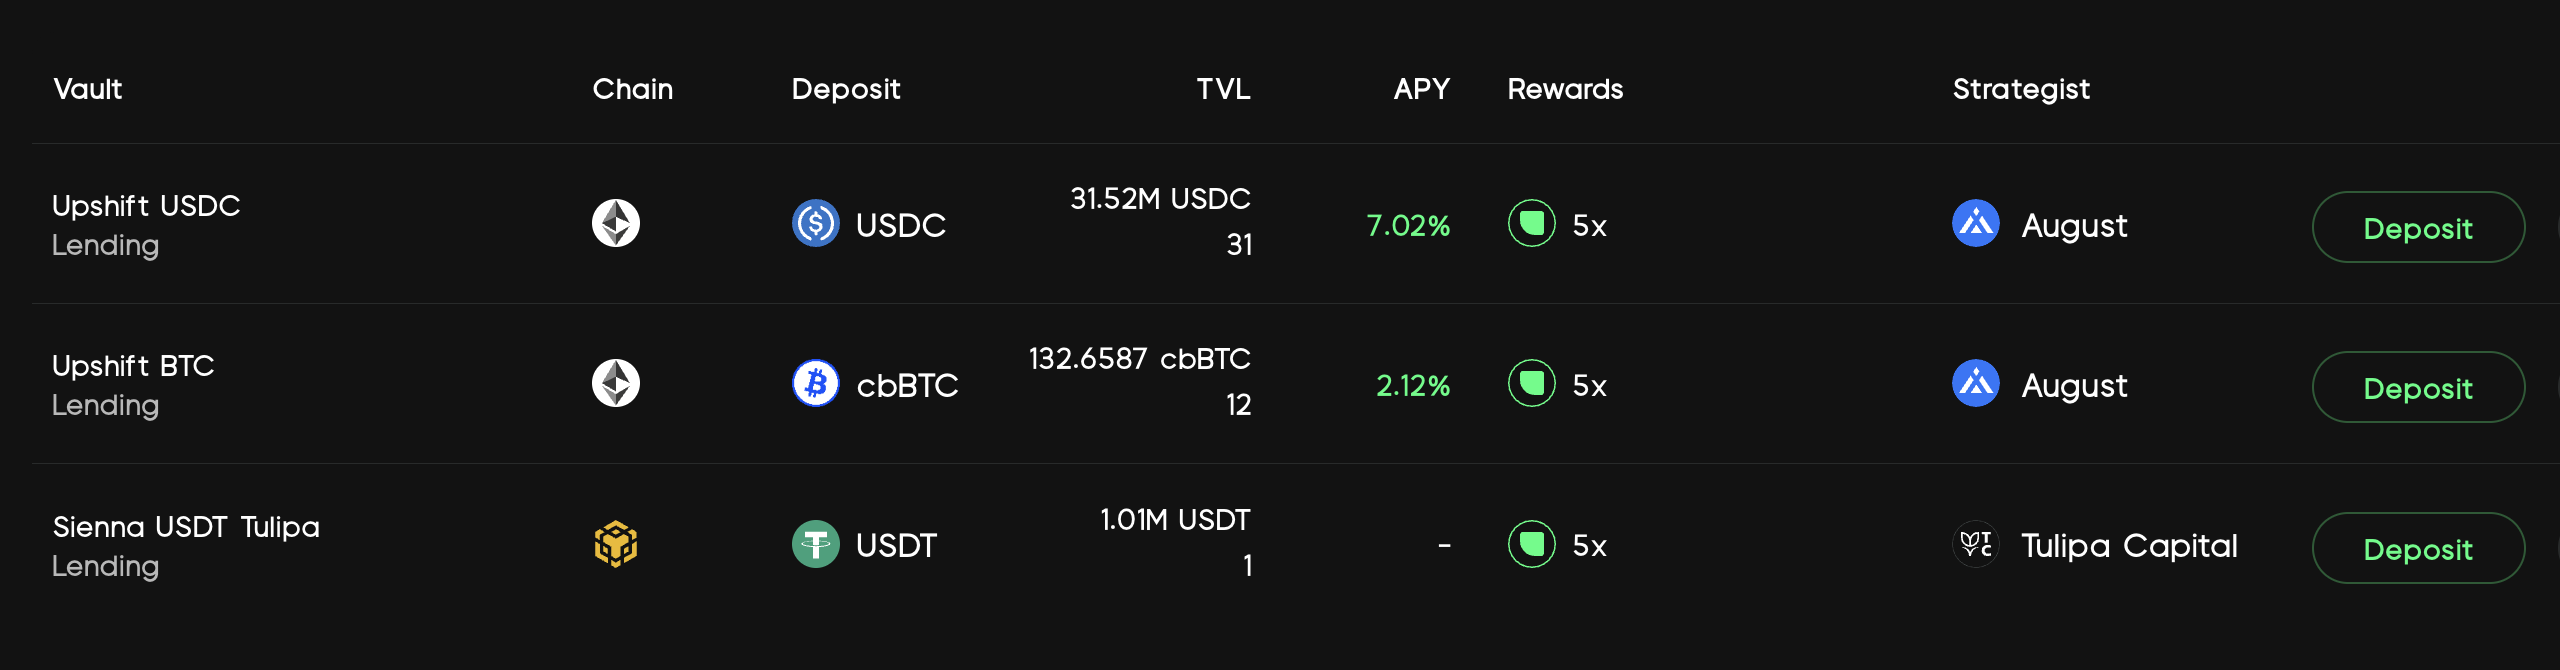Open the Upshift USDC vault name
2560x670 pixels.
click(146, 206)
